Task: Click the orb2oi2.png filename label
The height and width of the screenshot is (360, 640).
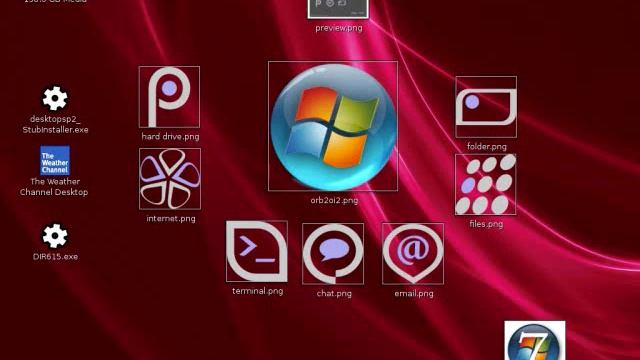Action: 334,200
